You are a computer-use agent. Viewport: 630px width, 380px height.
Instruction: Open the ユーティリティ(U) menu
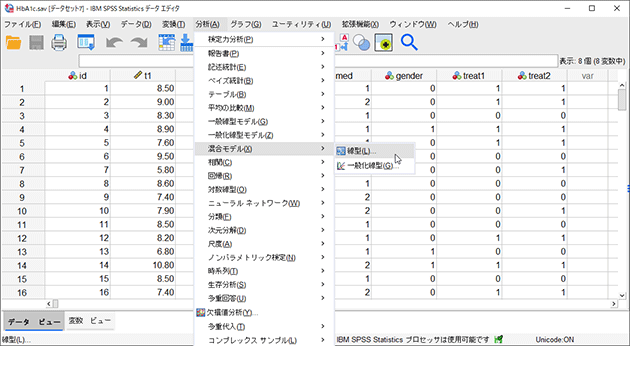(301, 25)
